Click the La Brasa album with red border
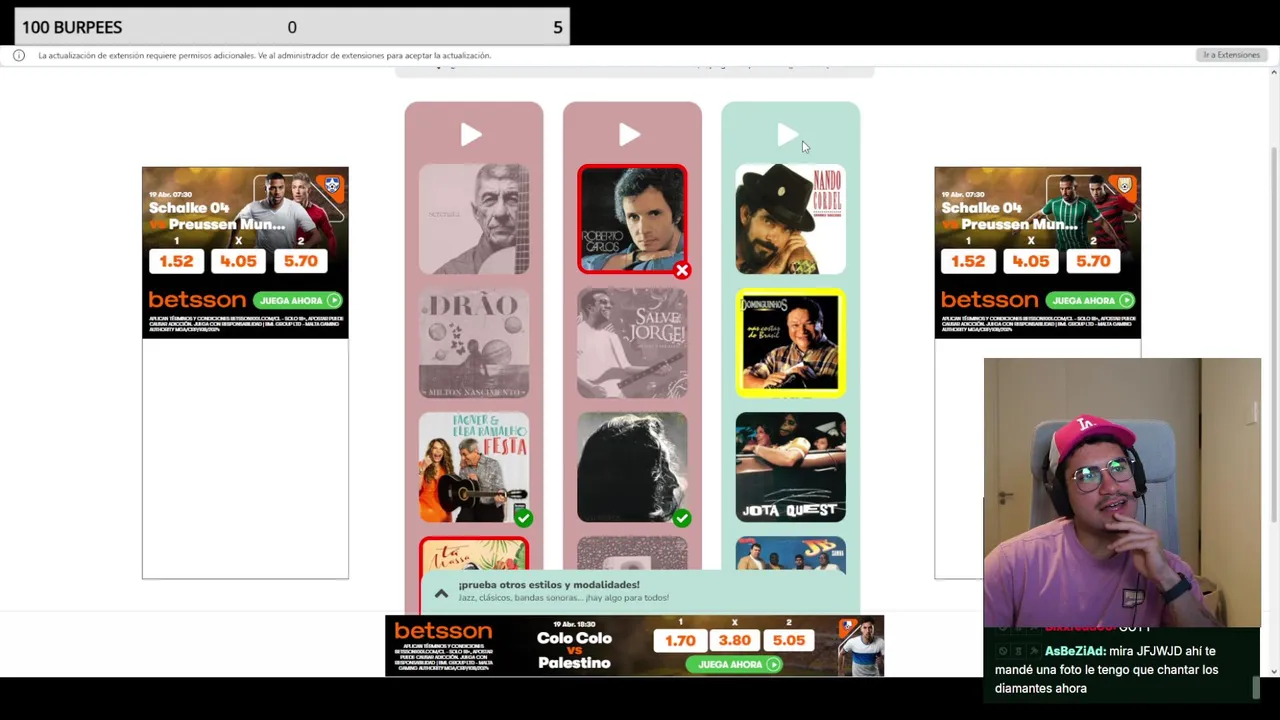 pyautogui.click(x=474, y=555)
